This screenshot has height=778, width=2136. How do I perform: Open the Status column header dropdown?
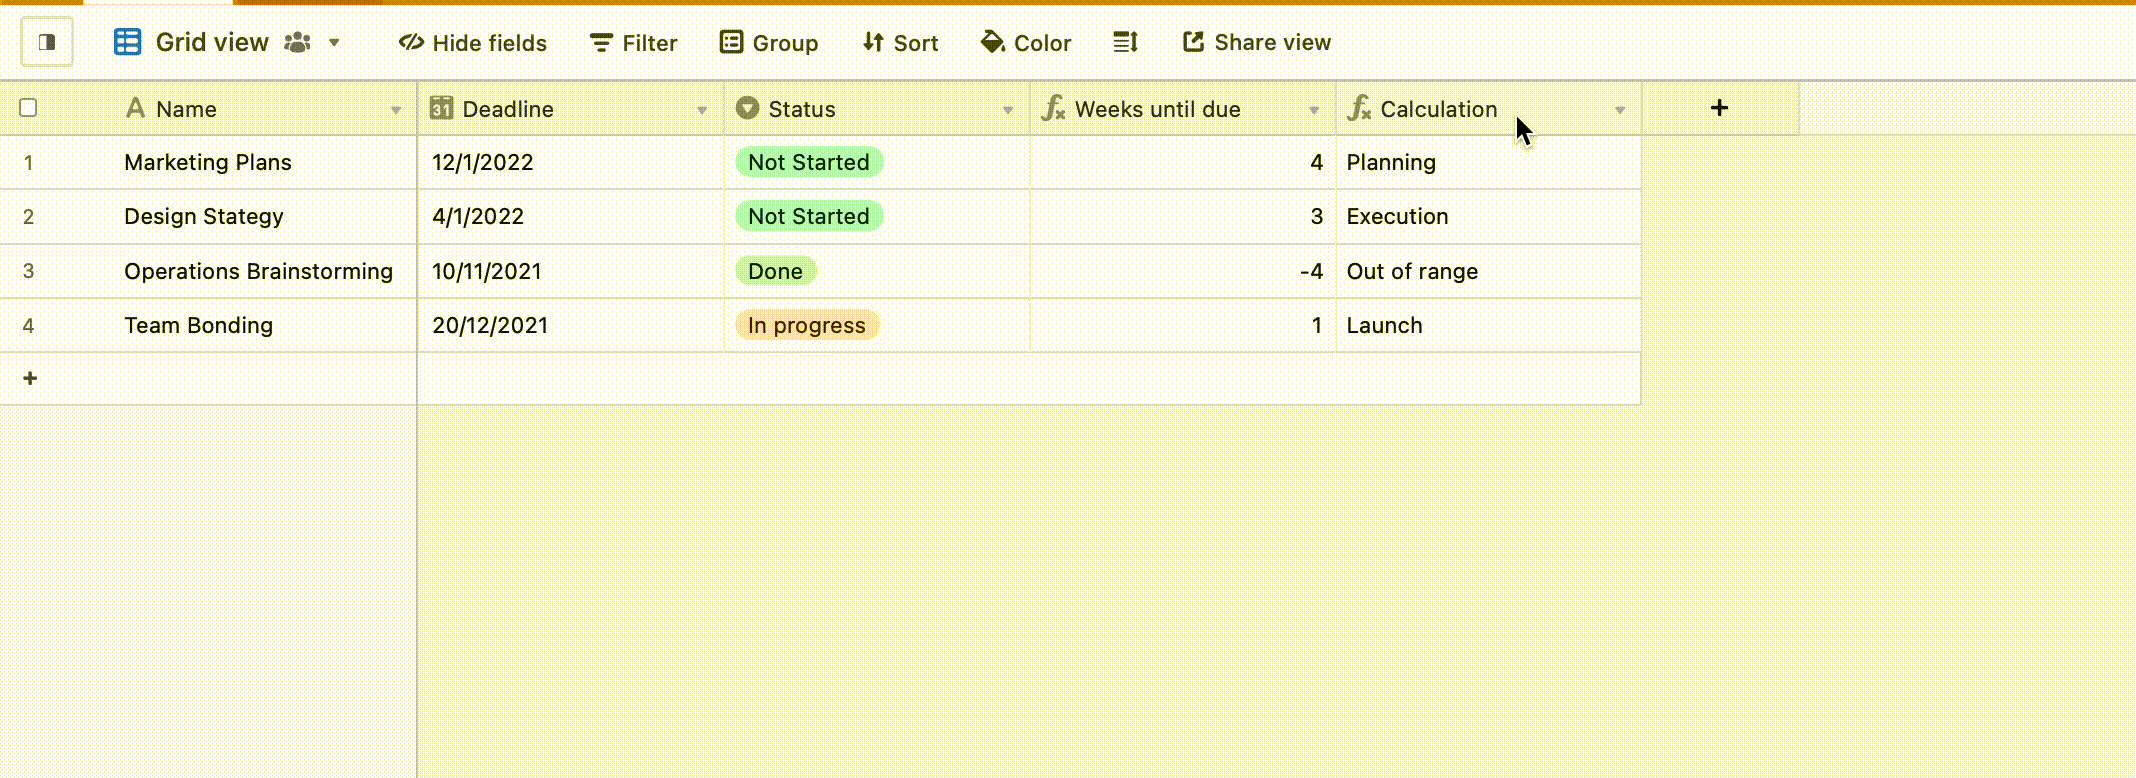click(x=1007, y=109)
